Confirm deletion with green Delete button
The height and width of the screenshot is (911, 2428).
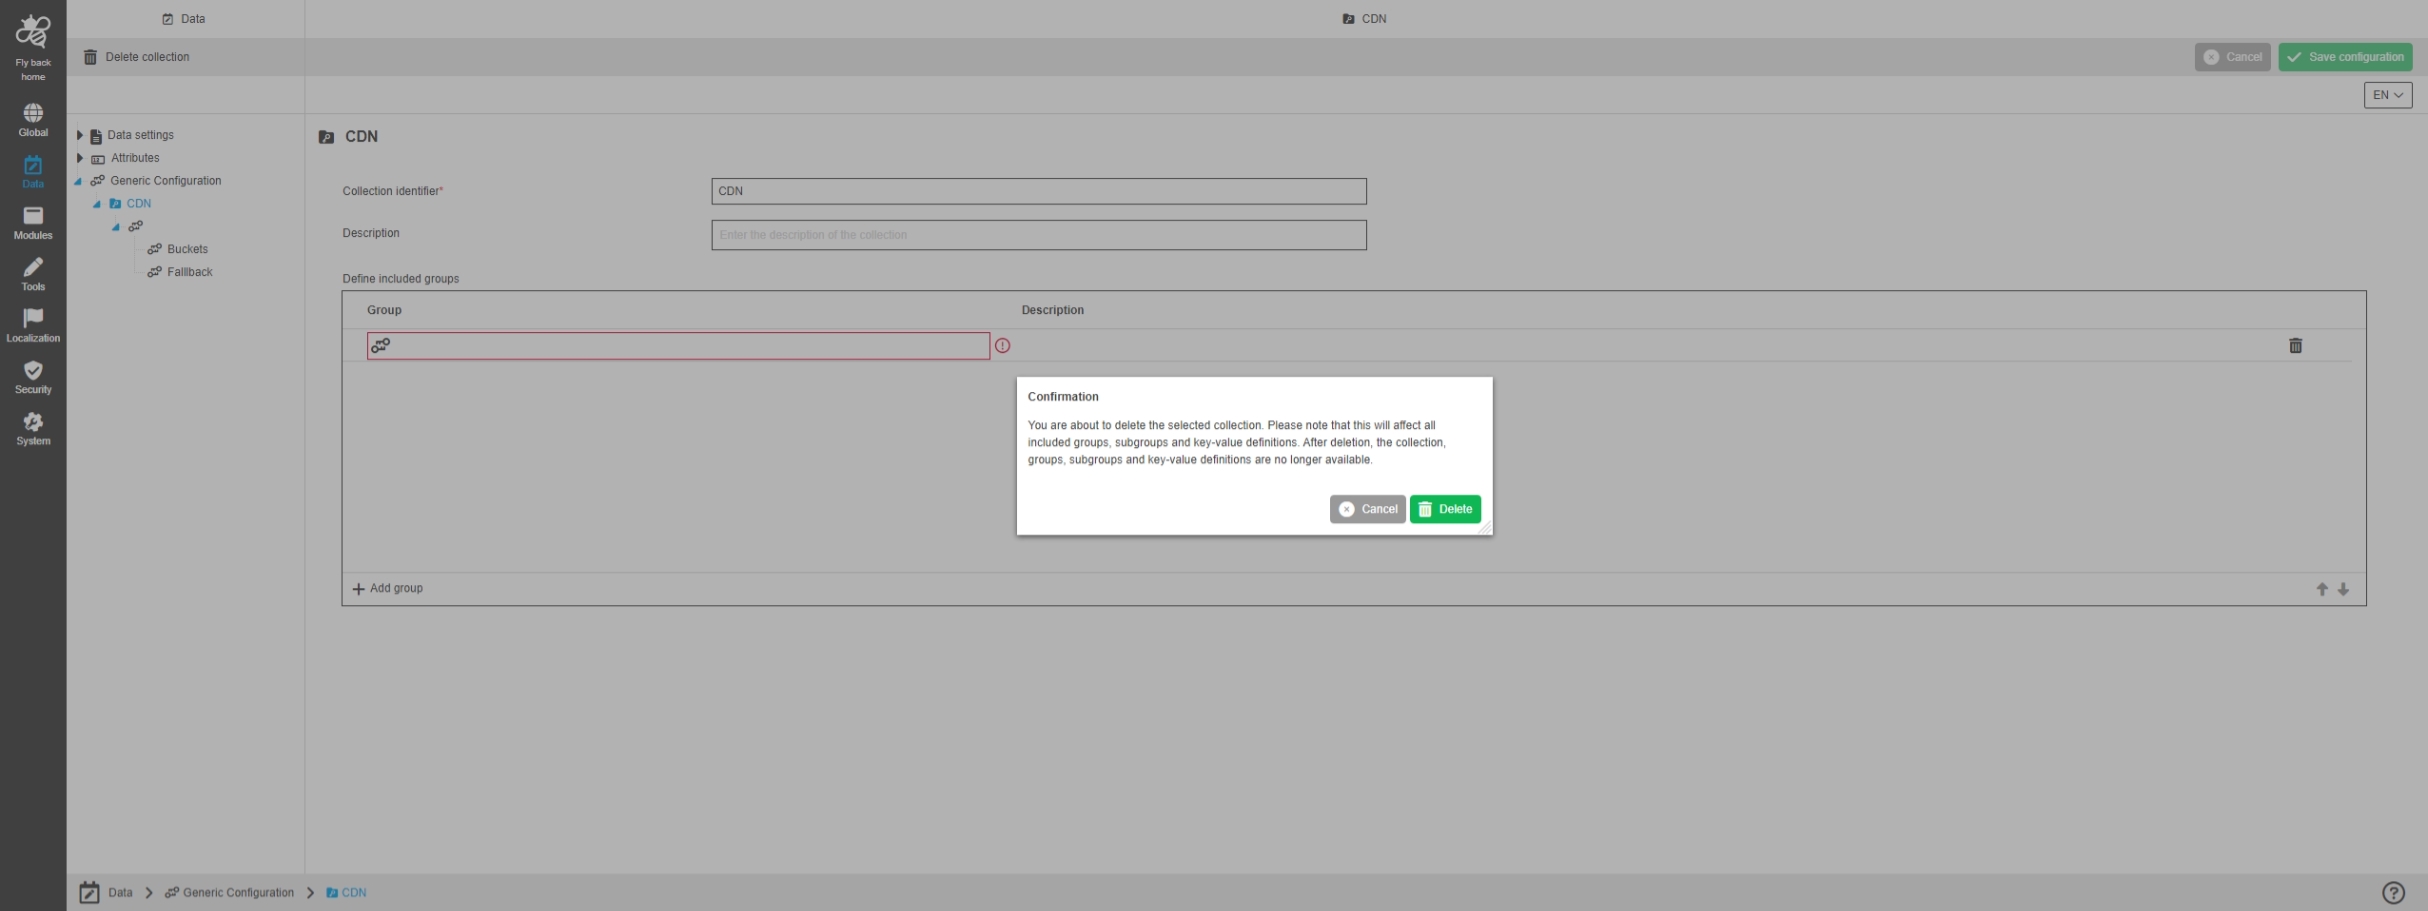click(x=1444, y=509)
